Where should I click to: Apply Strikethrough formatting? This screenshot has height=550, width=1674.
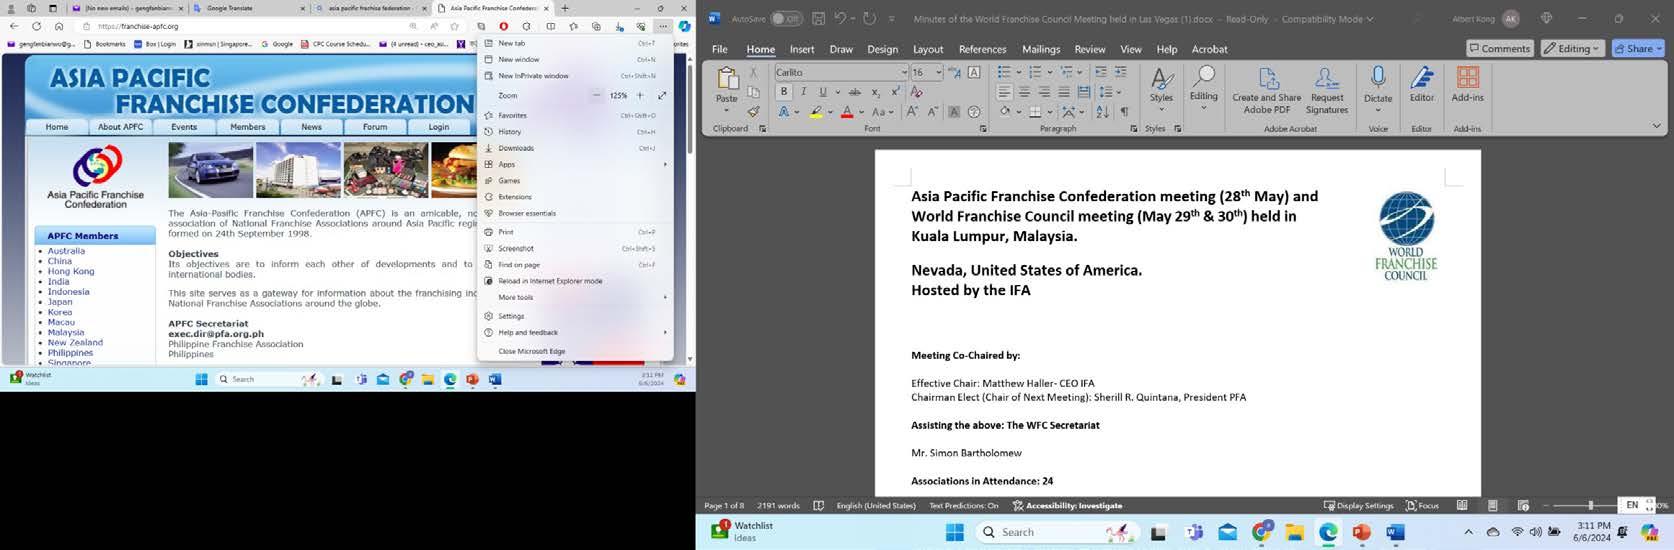coord(854,91)
